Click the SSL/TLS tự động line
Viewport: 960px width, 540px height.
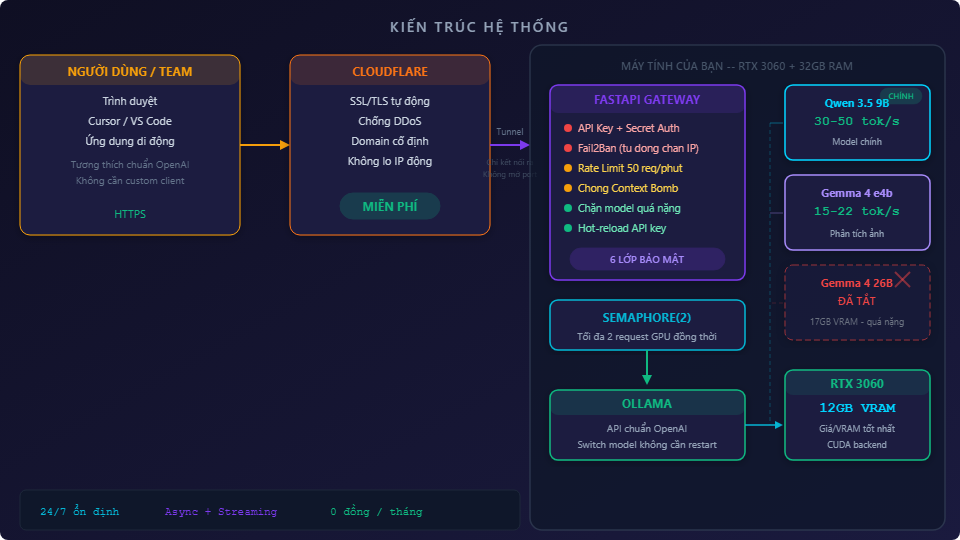pos(390,101)
